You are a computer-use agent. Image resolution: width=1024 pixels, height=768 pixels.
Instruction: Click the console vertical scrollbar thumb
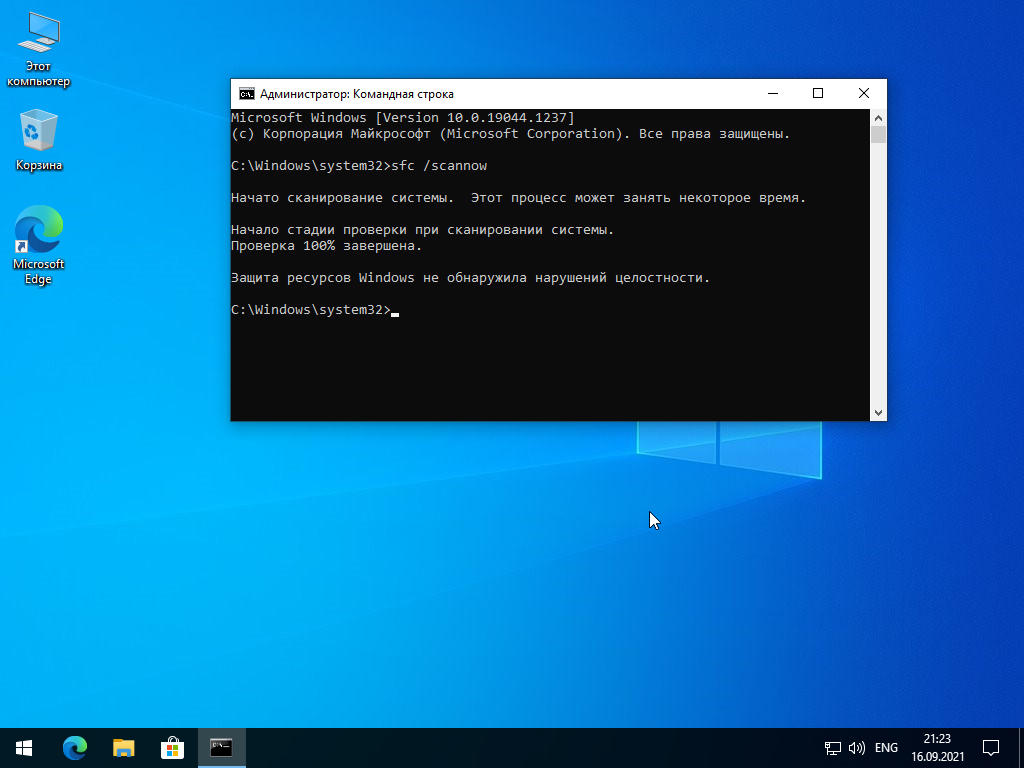pos(878,135)
